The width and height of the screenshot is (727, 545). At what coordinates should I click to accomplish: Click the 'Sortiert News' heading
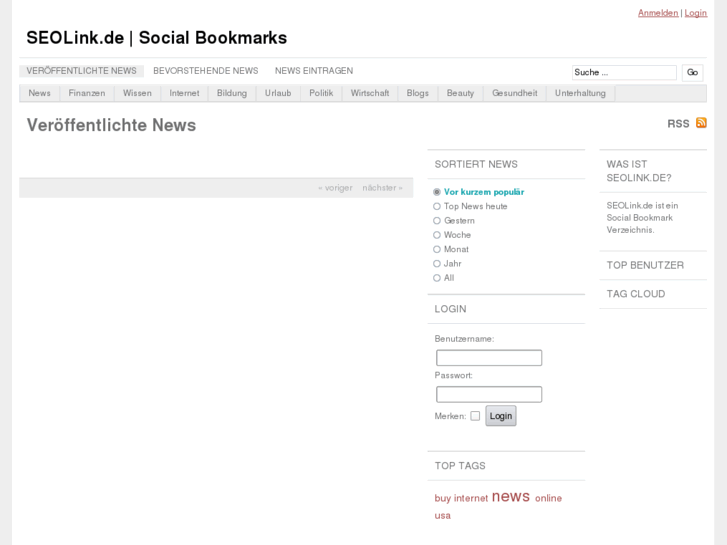coord(476,165)
